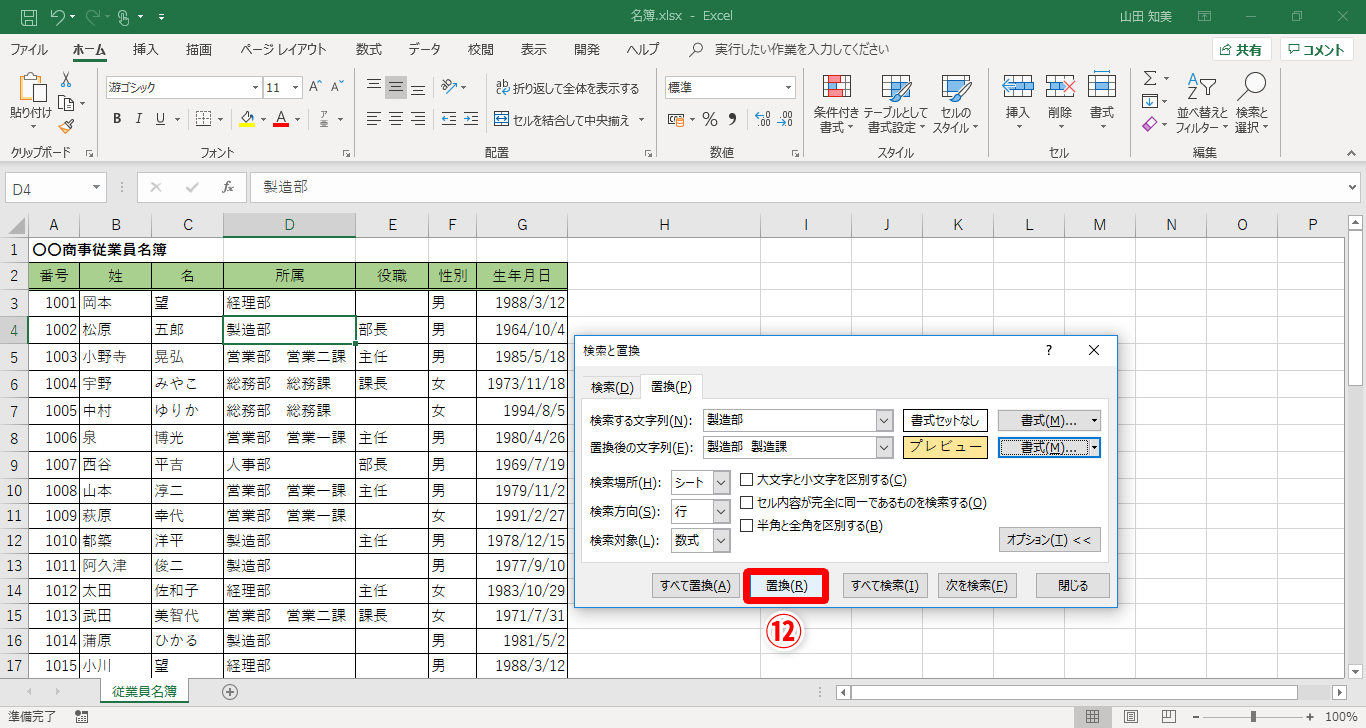The height and width of the screenshot is (728, 1366).
Task: Click the 閉じる button in the dialog
Action: click(x=1073, y=585)
